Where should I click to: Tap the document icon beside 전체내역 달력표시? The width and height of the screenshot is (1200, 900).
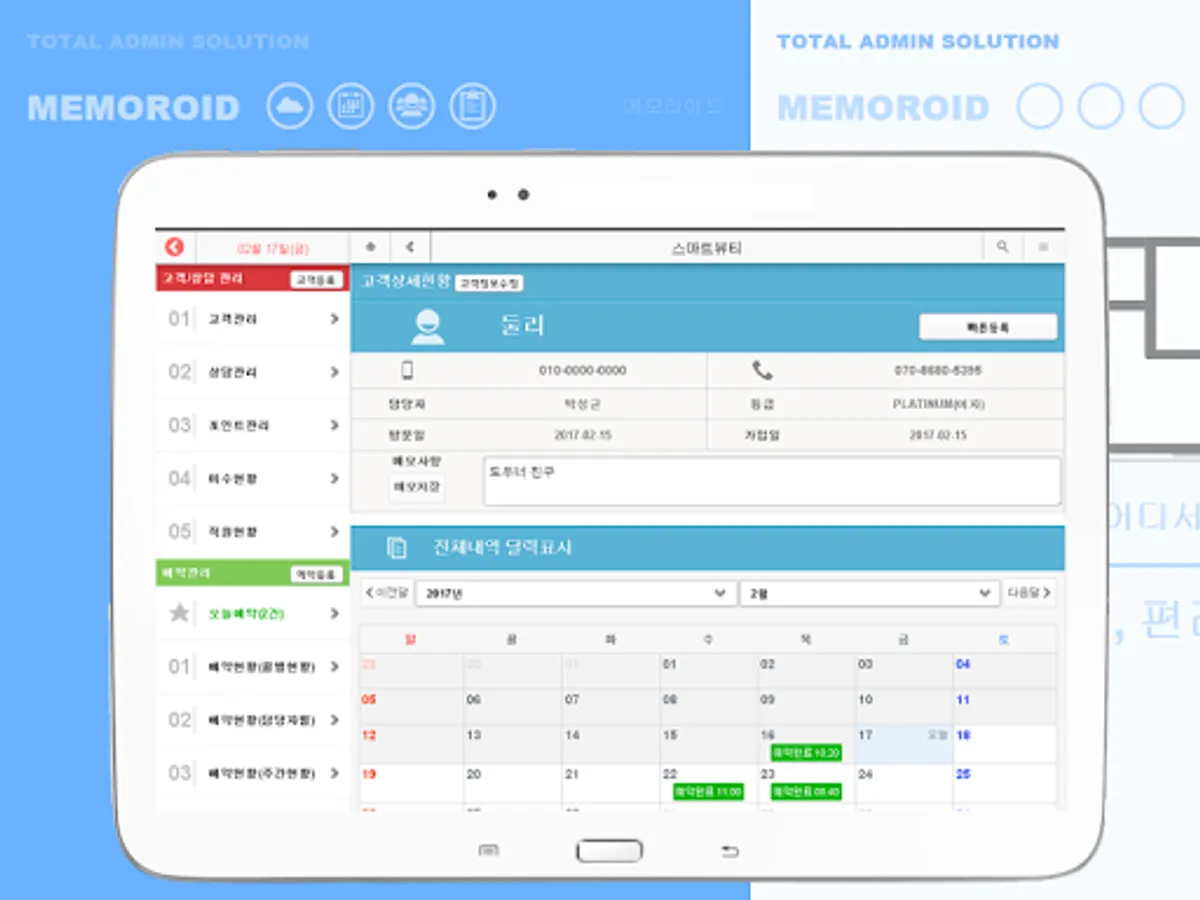(x=397, y=548)
